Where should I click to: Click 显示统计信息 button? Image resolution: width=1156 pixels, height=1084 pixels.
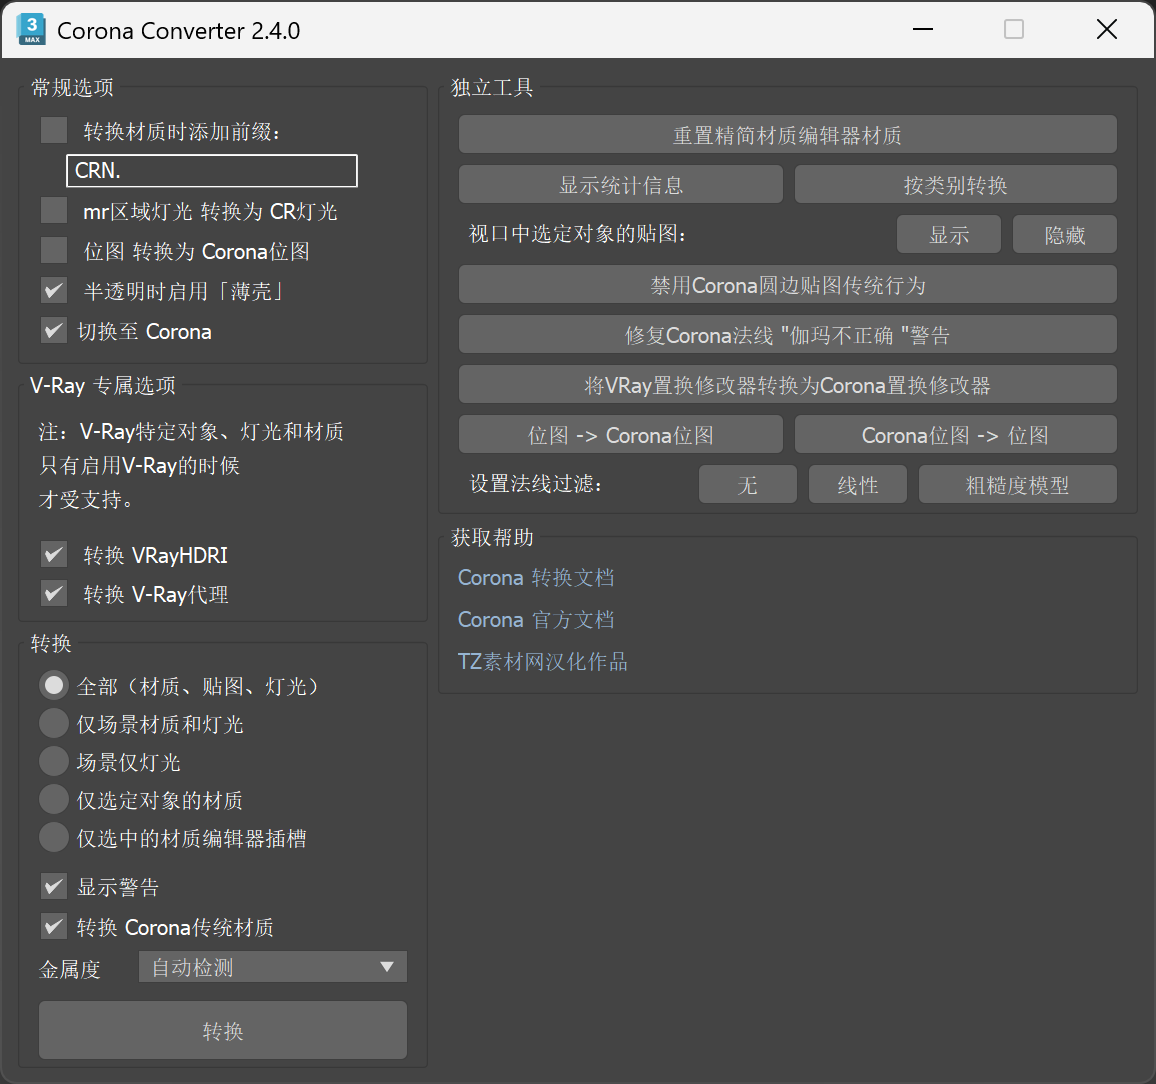pyautogui.click(x=621, y=184)
